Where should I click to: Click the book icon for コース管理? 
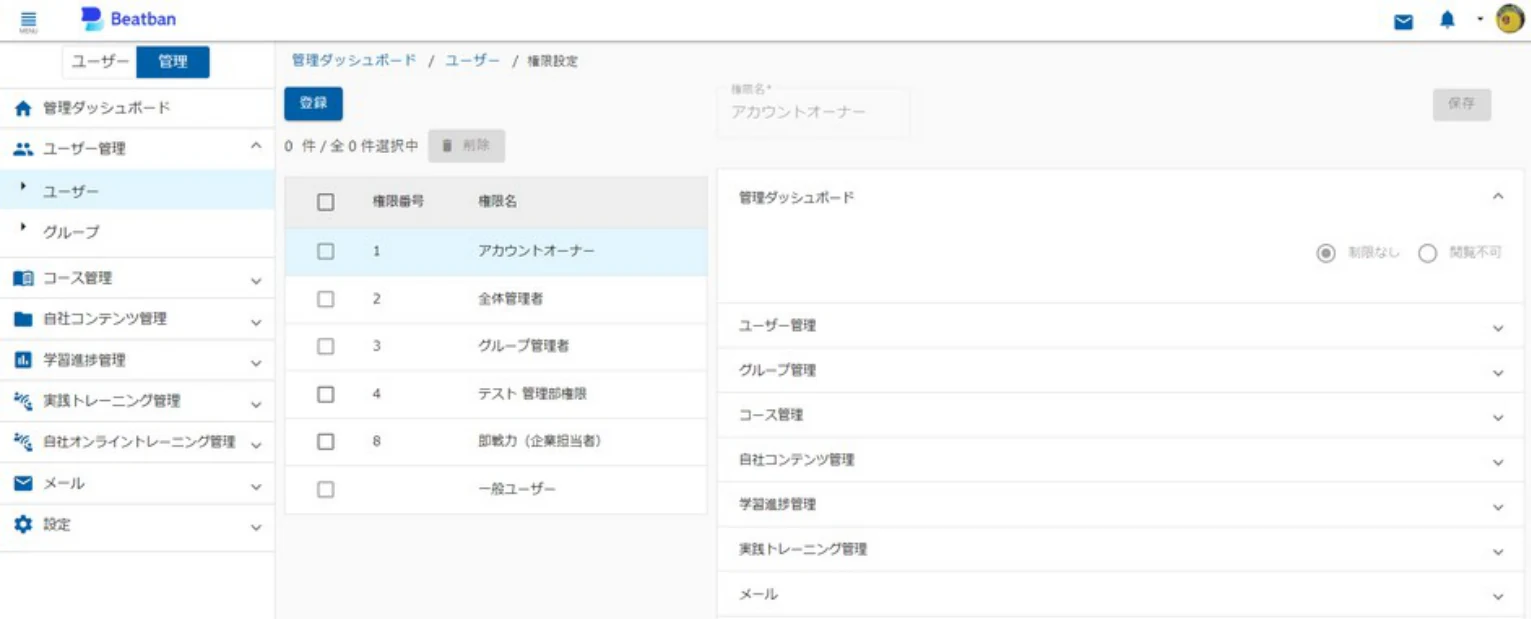(24, 278)
